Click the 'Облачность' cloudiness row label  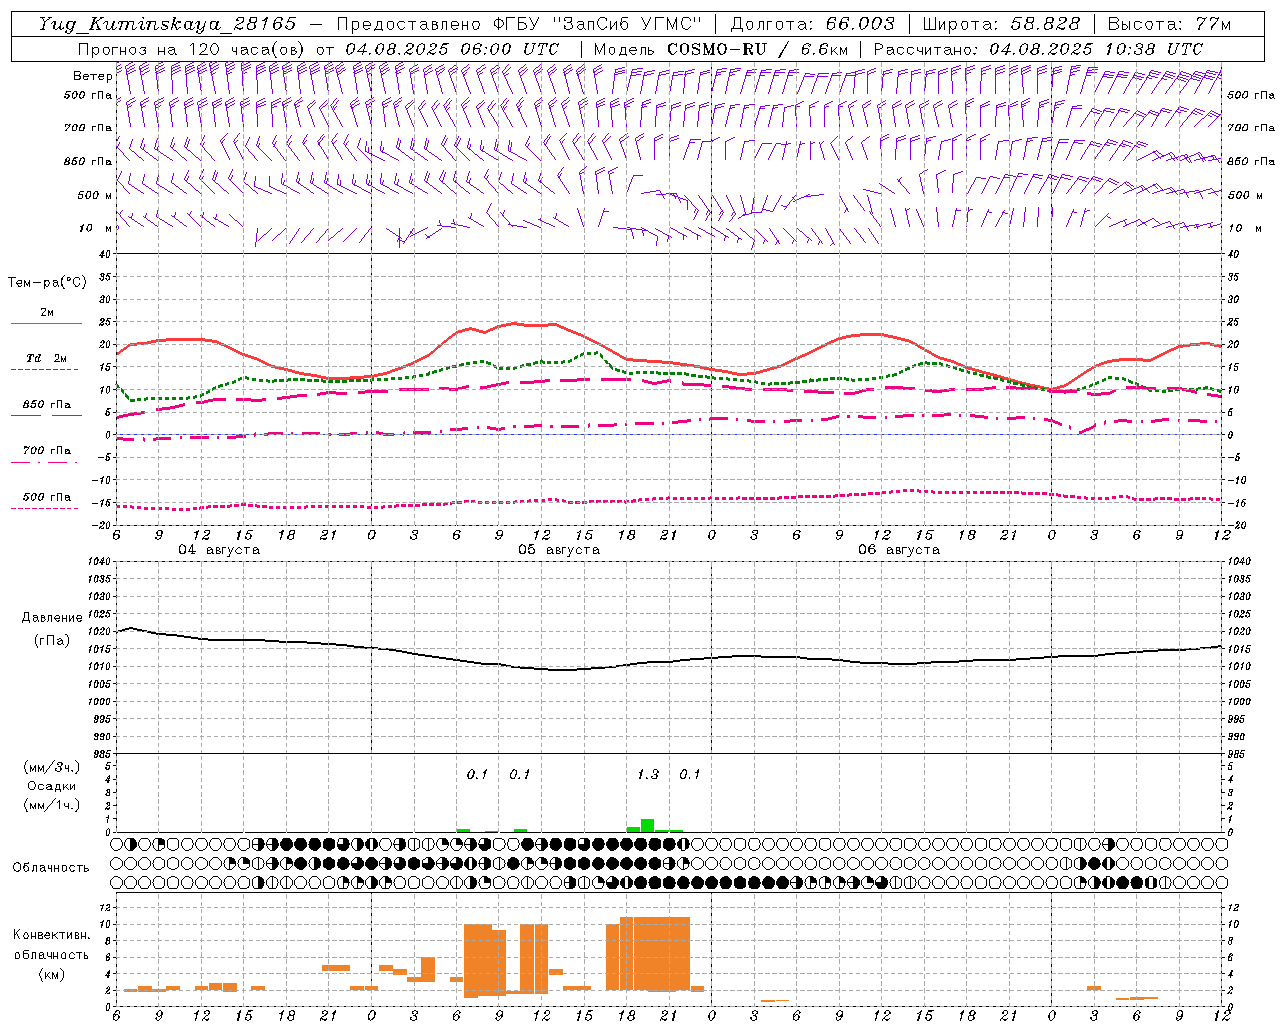tap(51, 868)
